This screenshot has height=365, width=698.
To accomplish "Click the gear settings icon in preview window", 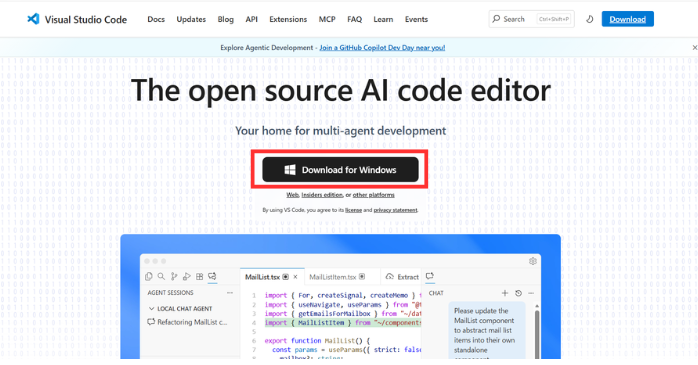I will [x=532, y=261].
